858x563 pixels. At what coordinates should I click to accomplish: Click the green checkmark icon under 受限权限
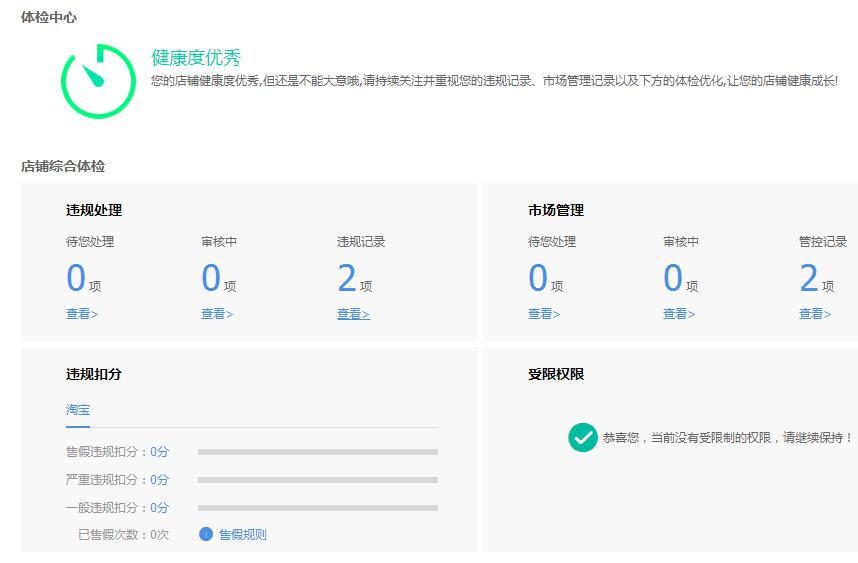pyautogui.click(x=582, y=437)
